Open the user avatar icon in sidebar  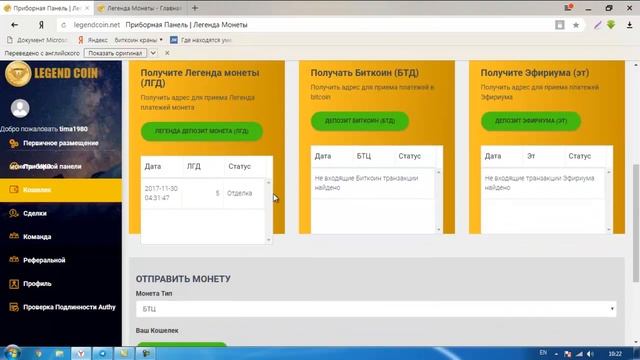click(x=20, y=108)
